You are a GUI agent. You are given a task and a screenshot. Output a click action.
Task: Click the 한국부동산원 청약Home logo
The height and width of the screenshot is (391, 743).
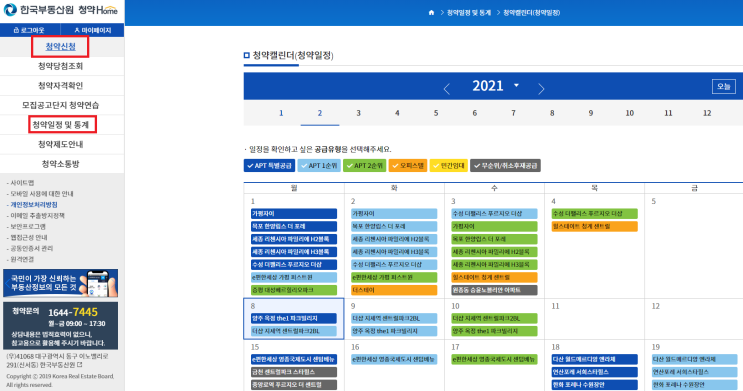click(61, 10)
